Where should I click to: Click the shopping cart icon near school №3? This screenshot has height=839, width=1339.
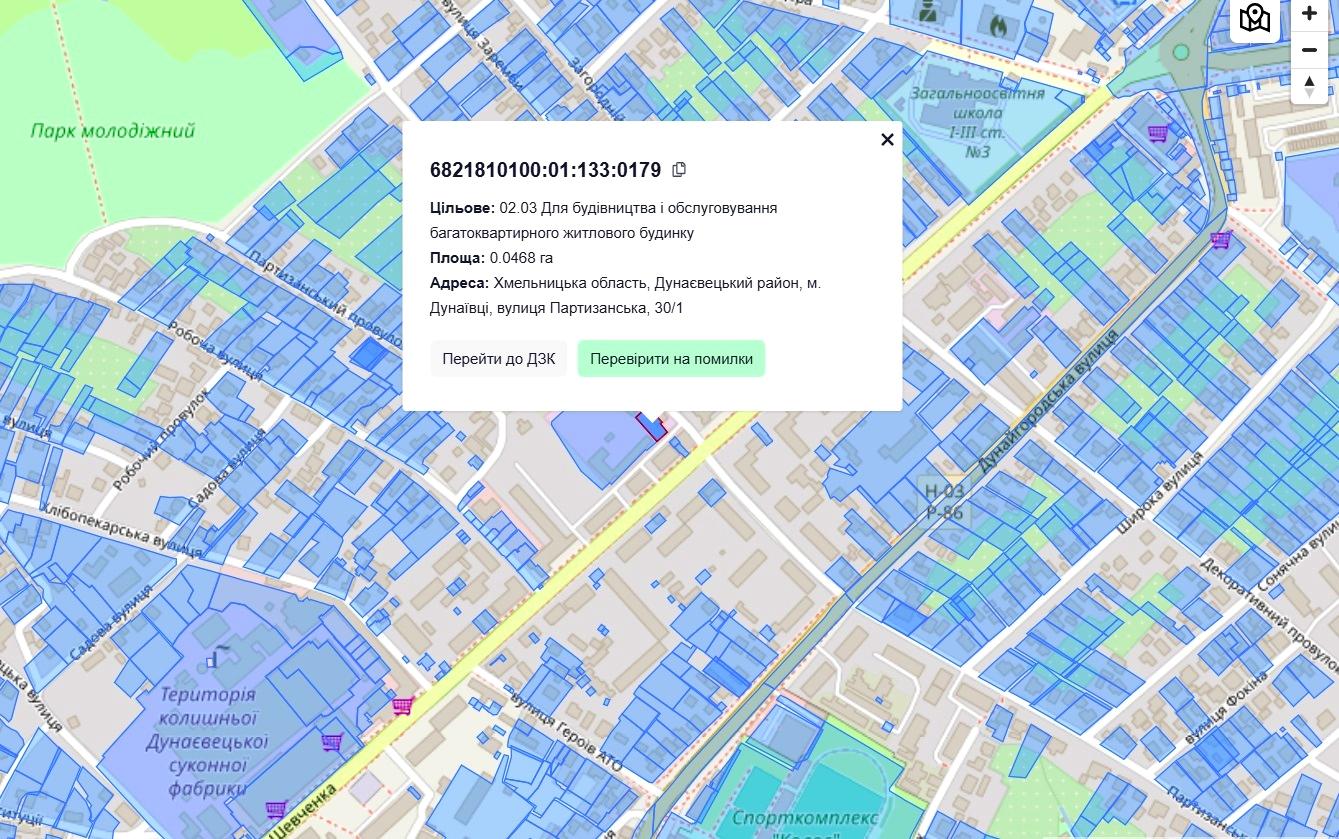click(x=1158, y=133)
